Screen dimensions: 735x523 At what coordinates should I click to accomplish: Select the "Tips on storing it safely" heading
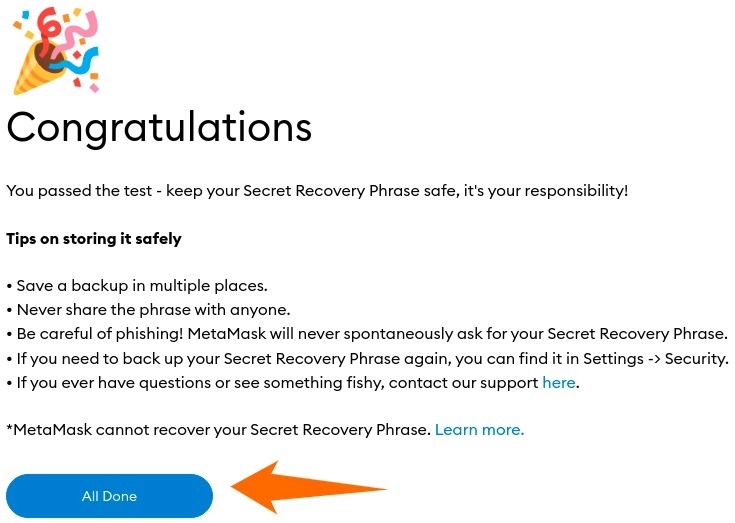tap(94, 239)
